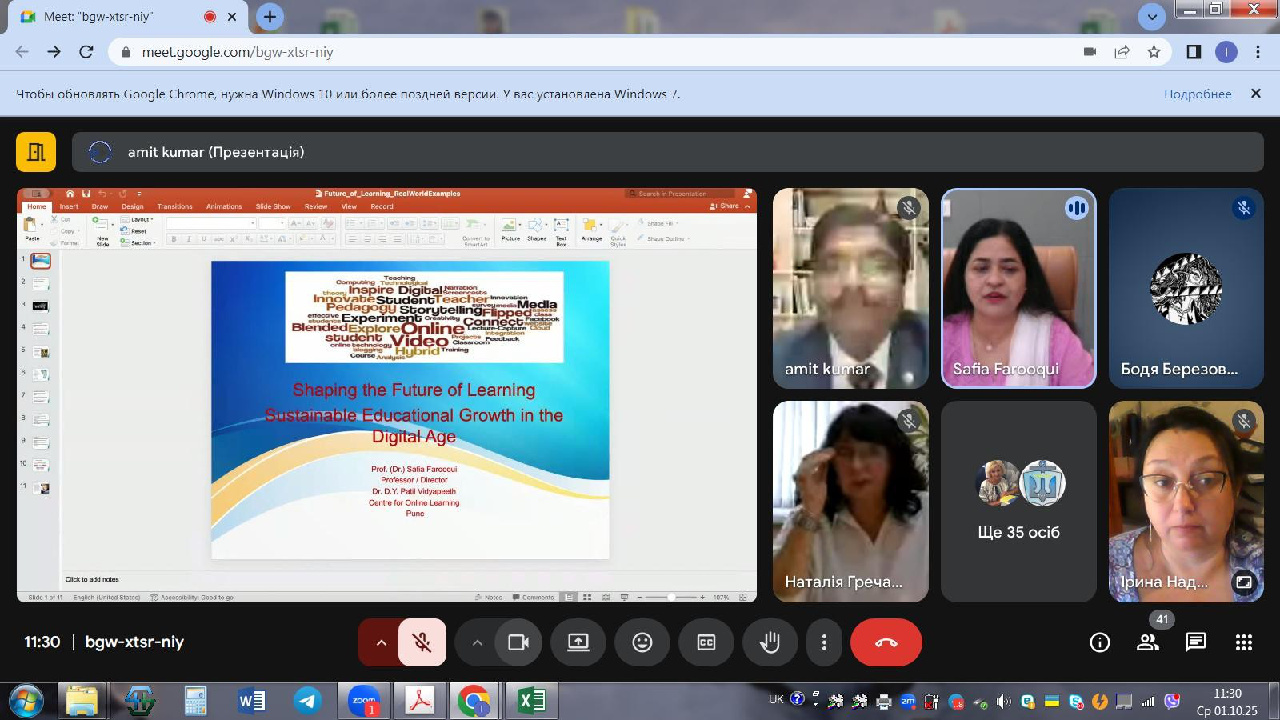The image size is (1280, 720).
Task: Turn on closed captions
Action: coord(706,642)
